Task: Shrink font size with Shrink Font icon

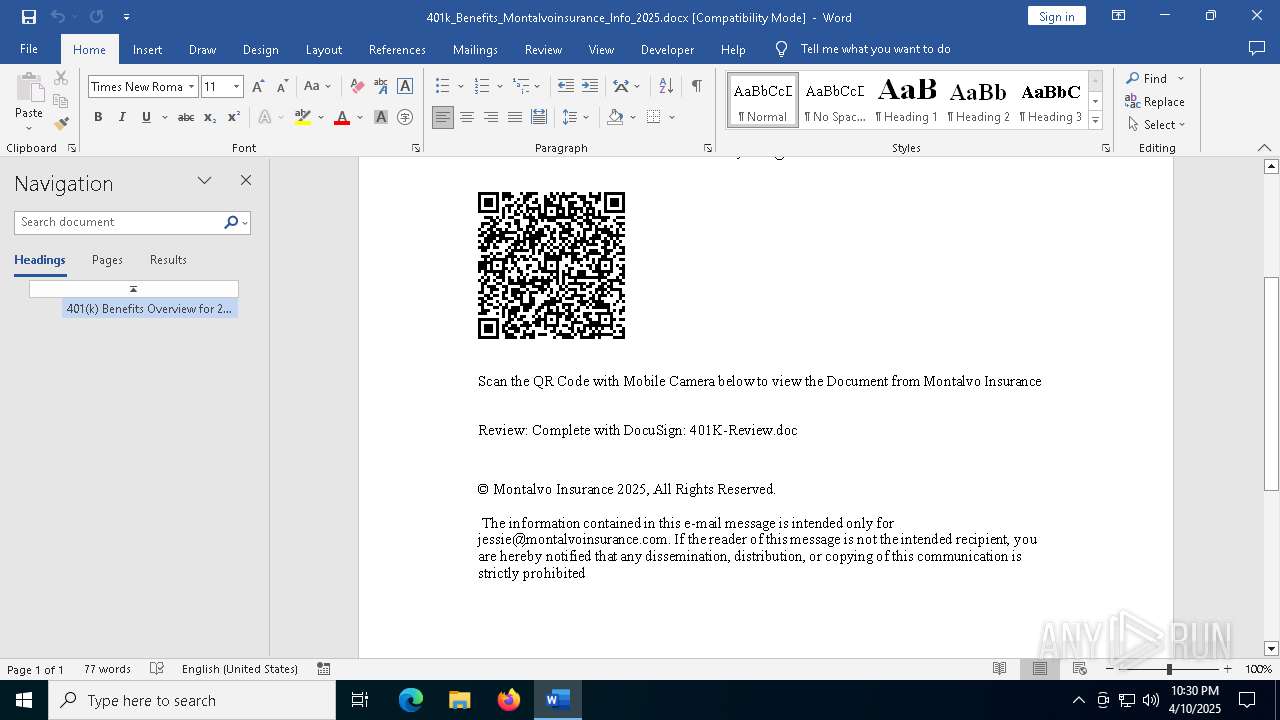Action: (282, 86)
